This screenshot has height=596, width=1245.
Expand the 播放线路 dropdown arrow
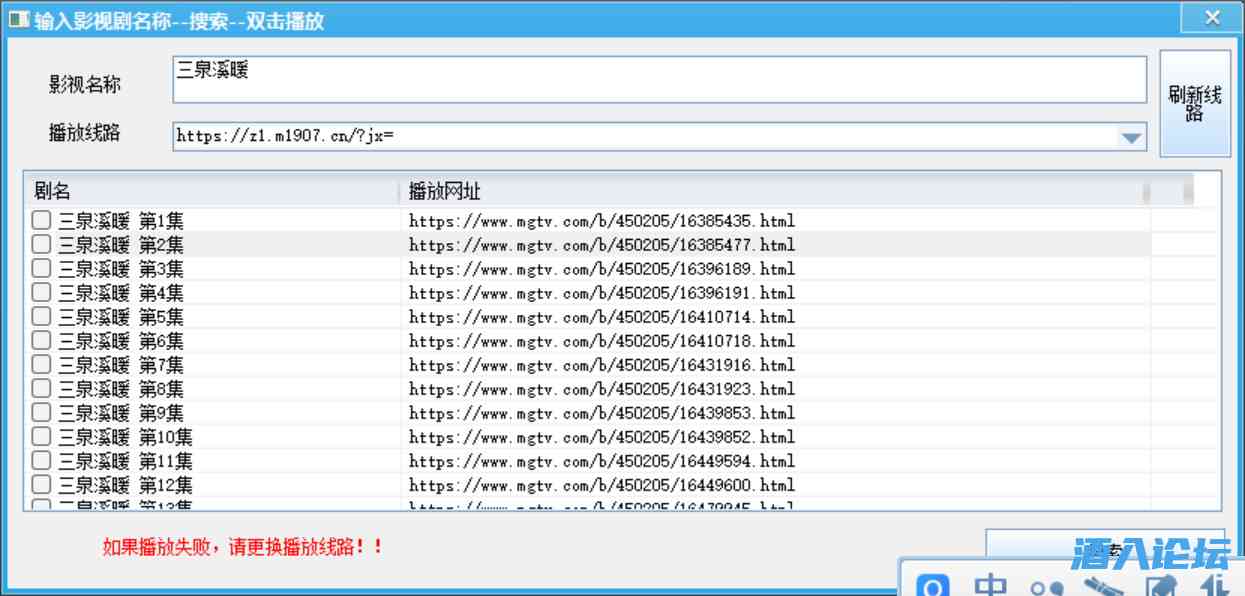[1131, 138]
